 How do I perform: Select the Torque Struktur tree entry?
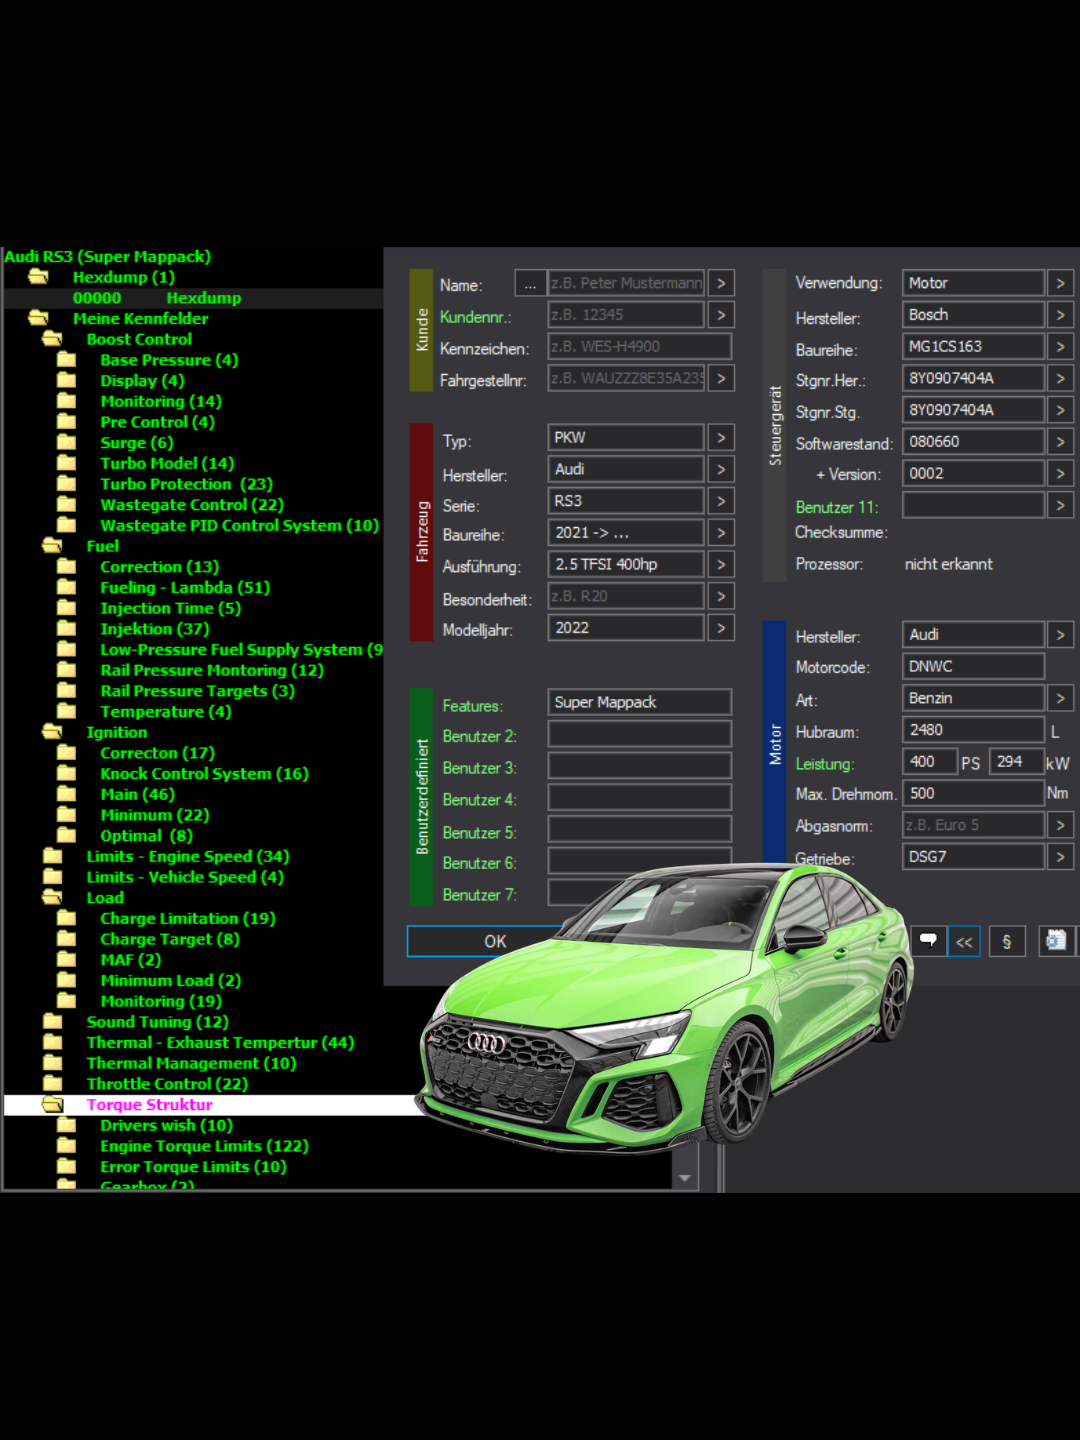coord(149,1104)
